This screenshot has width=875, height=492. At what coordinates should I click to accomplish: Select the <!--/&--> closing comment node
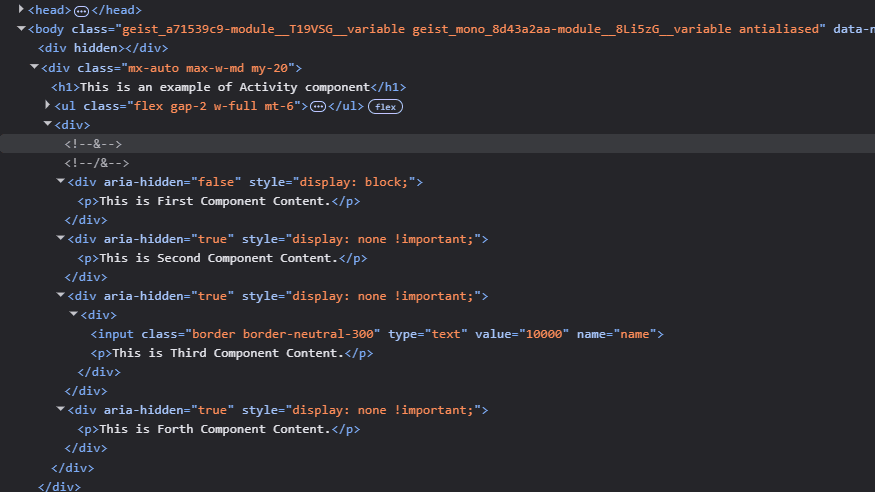[96, 163]
